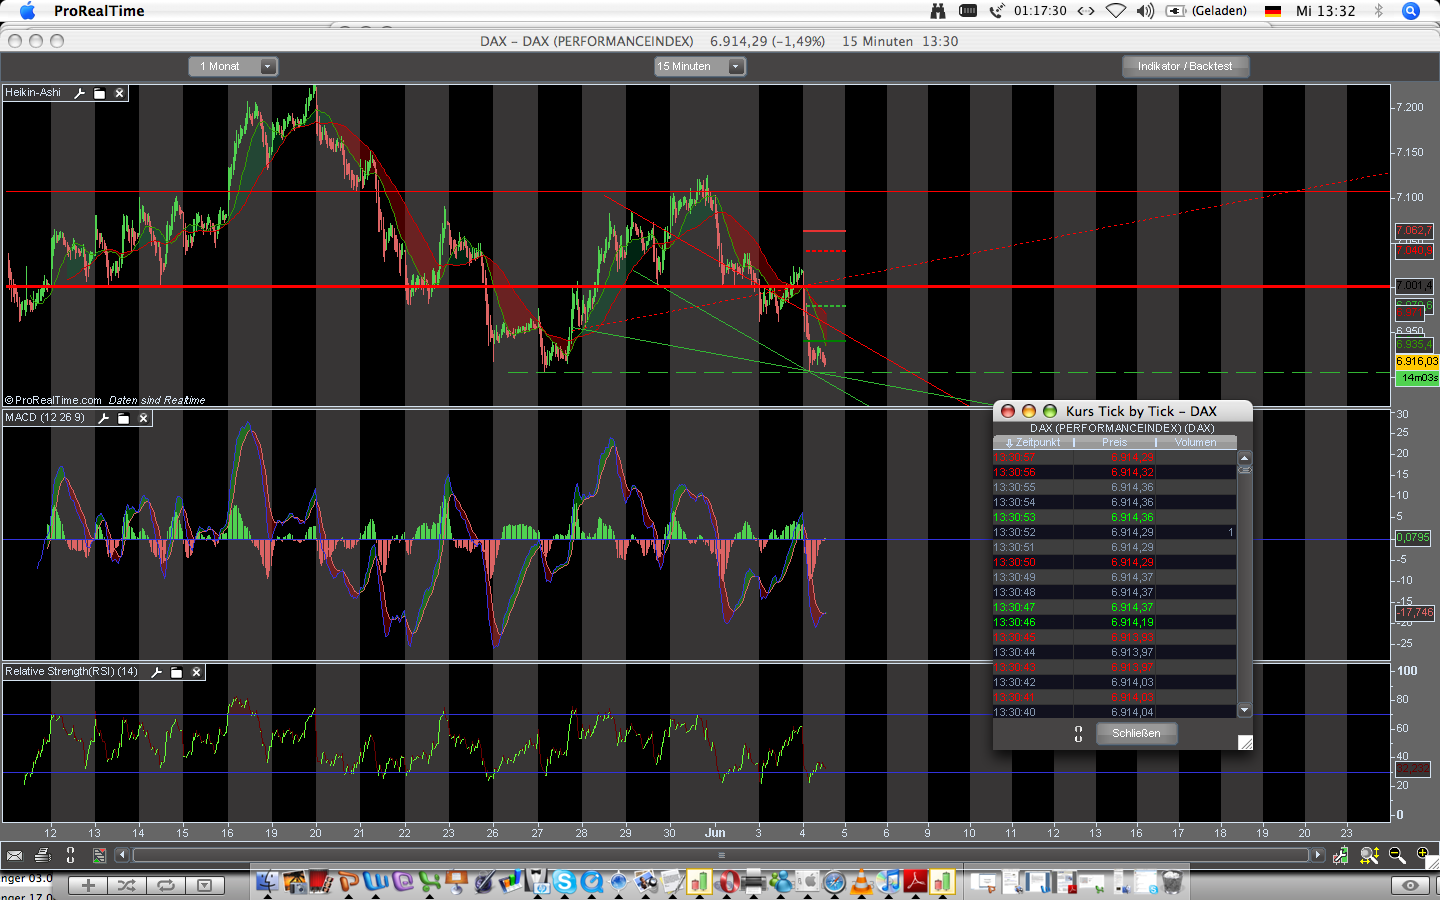Open the German flag input menu
Image resolution: width=1440 pixels, height=900 pixels.
1273,11
